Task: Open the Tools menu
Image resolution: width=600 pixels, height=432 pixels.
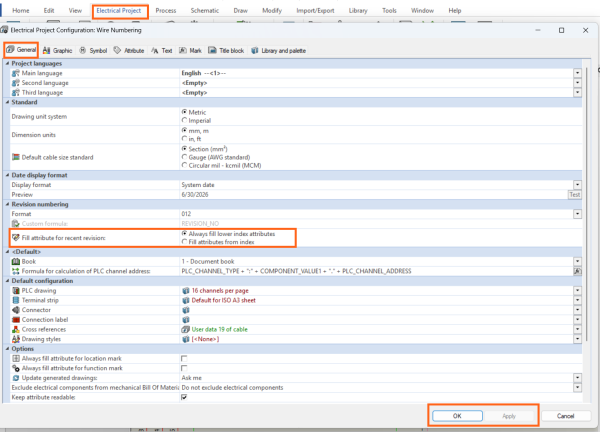Action: (389, 11)
